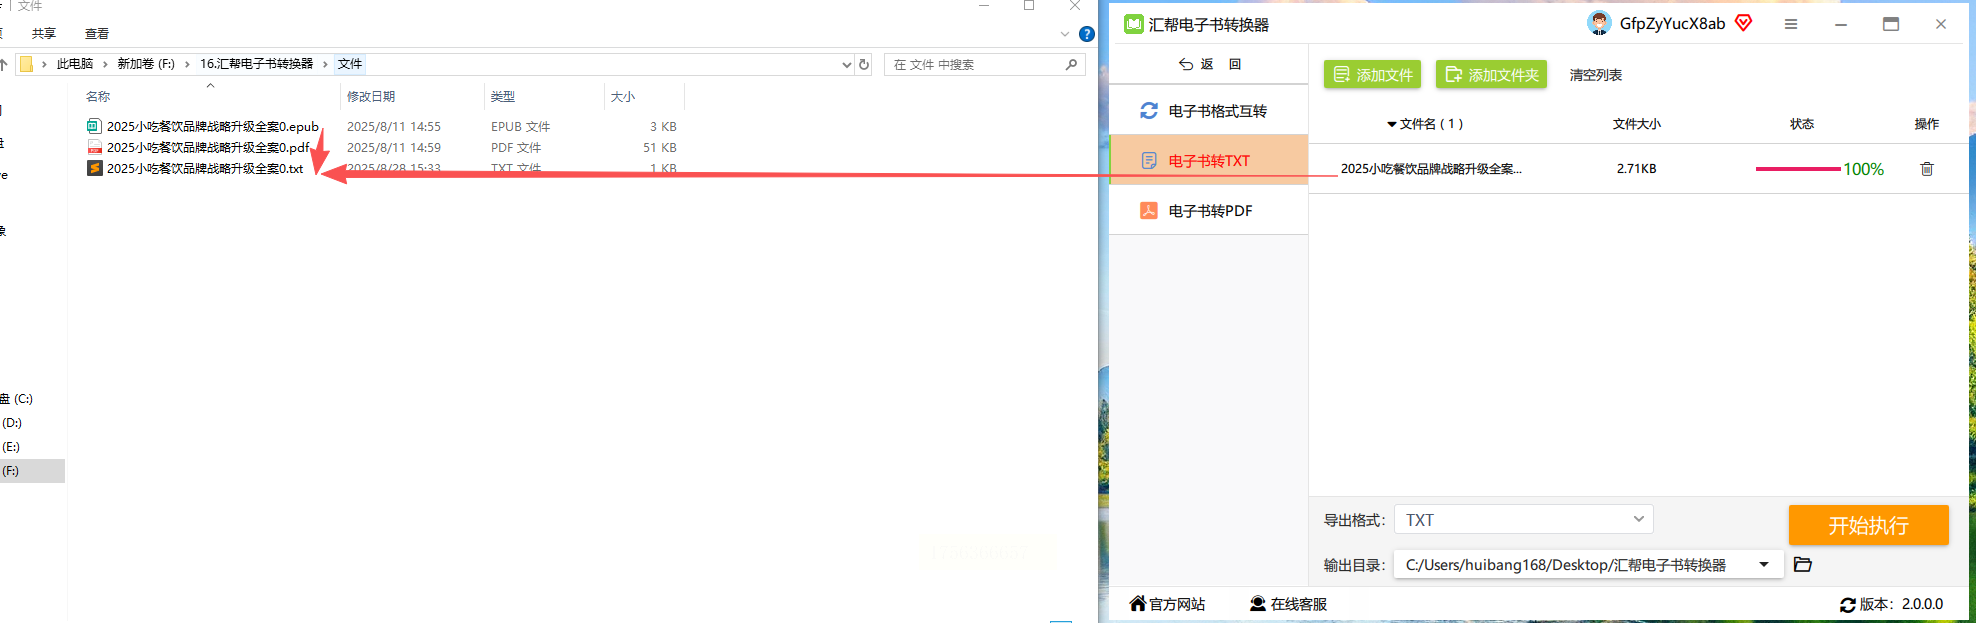Click the 添加文件 button

click(x=1374, y=75)
